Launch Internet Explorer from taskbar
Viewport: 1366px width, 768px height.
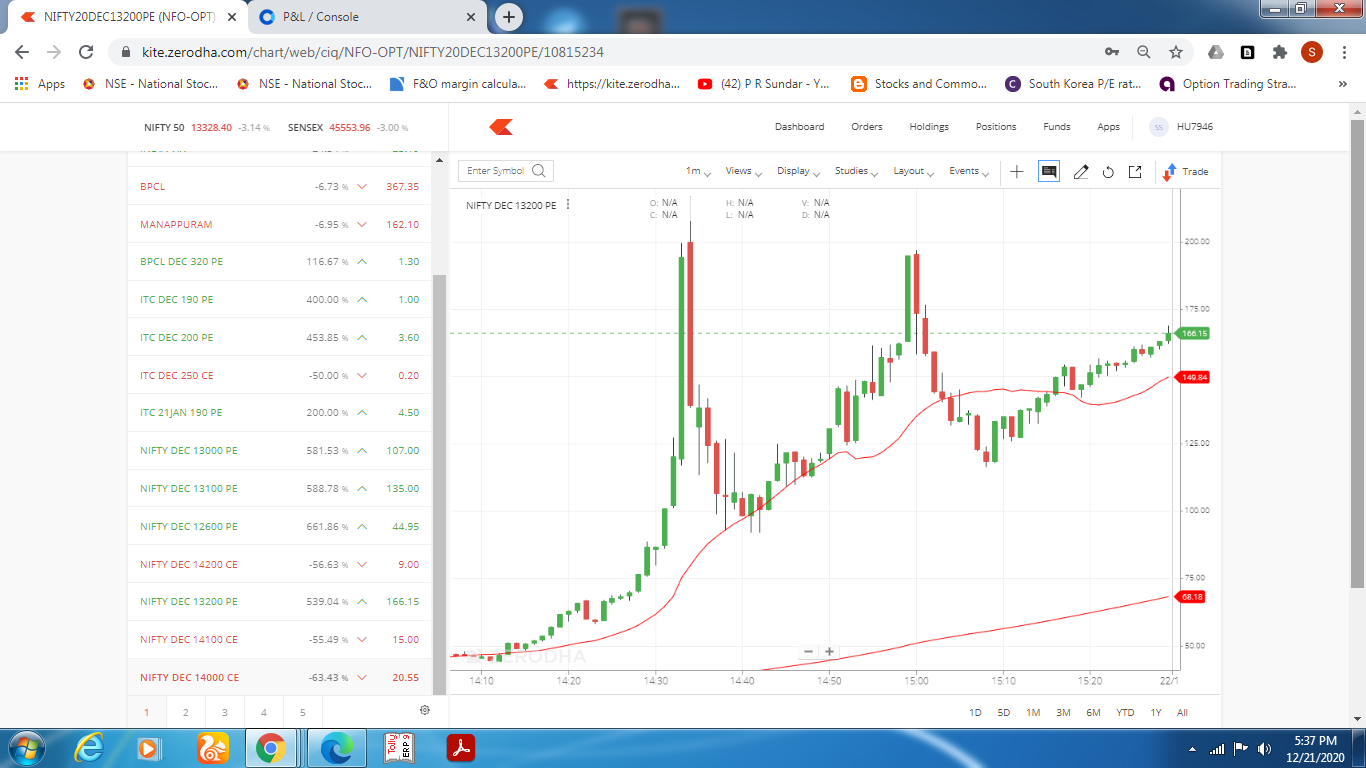[x=90, y=748]
